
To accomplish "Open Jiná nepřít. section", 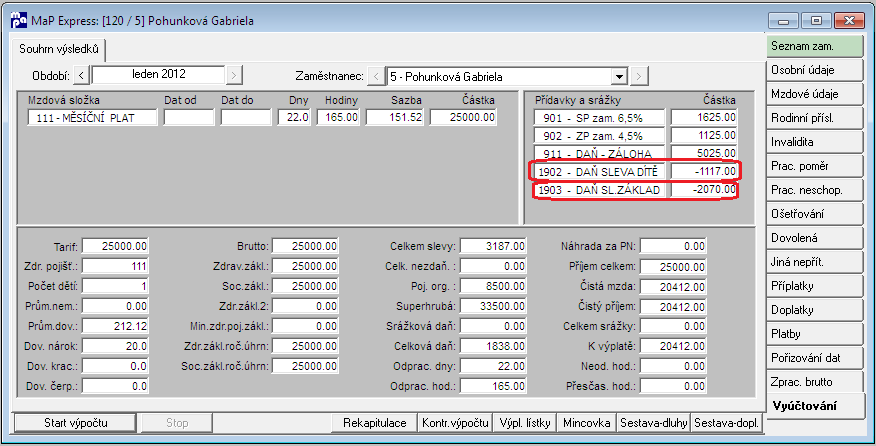I will tap(815, 262).
